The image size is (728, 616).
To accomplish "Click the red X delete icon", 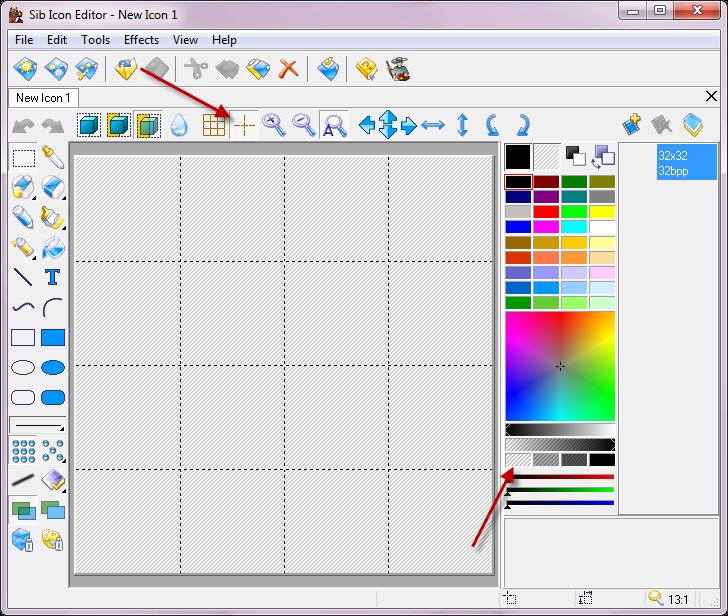I will pos(288,69).
